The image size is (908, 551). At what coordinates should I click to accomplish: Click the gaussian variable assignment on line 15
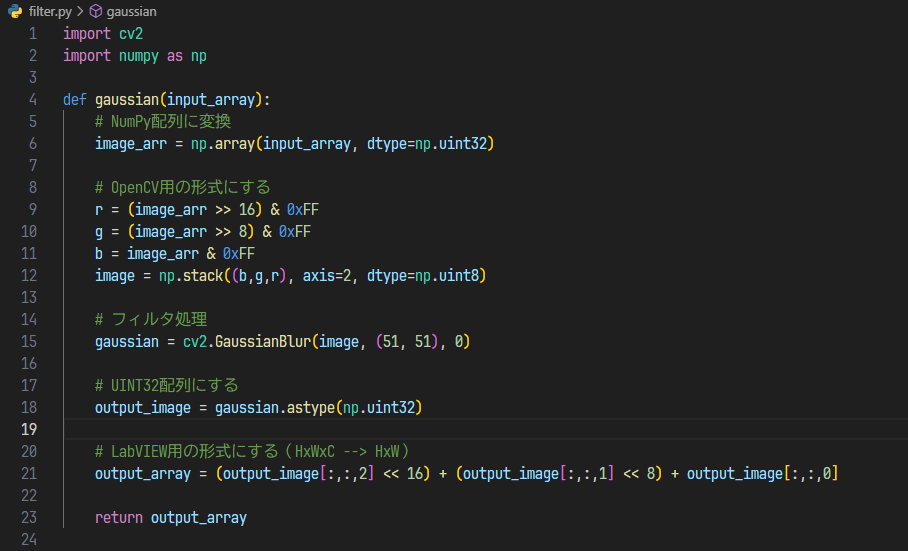(x=127, y=341)
